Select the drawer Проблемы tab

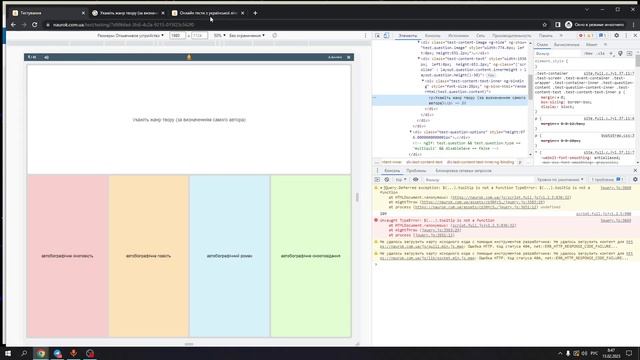click(416, 171)
